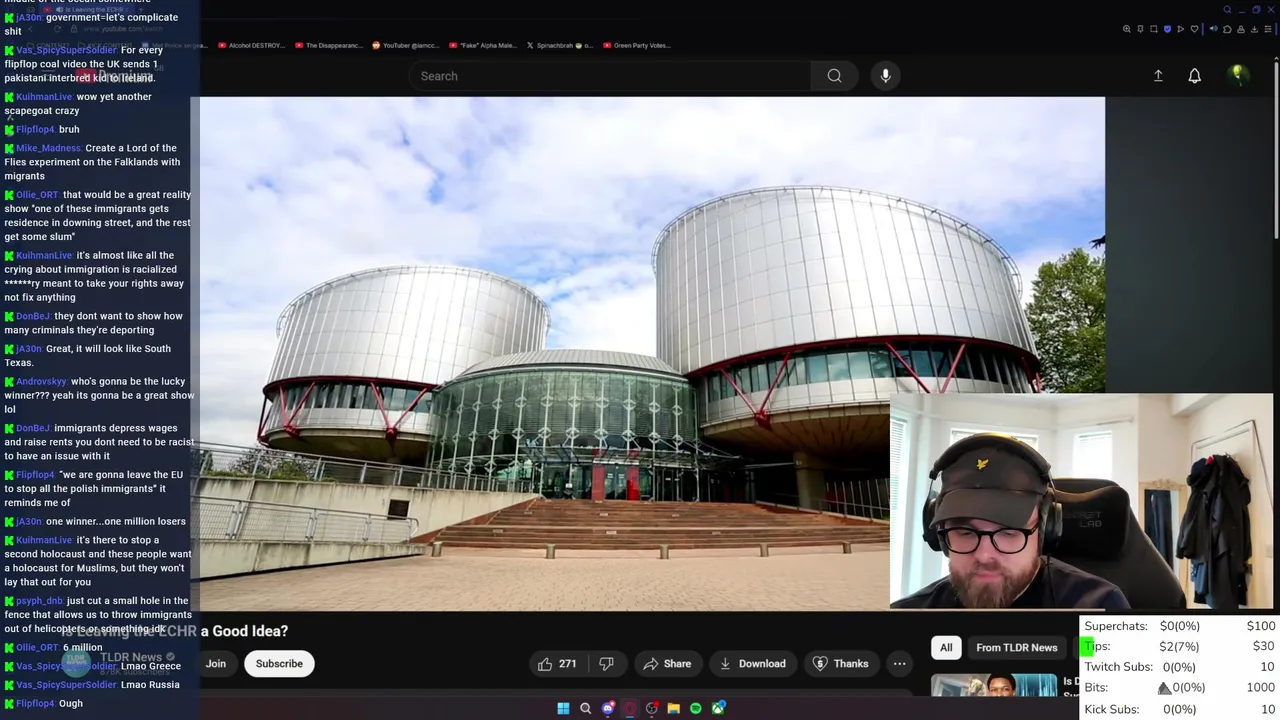
Task: Open the browser extensions cube icon
Action: 1227,29
